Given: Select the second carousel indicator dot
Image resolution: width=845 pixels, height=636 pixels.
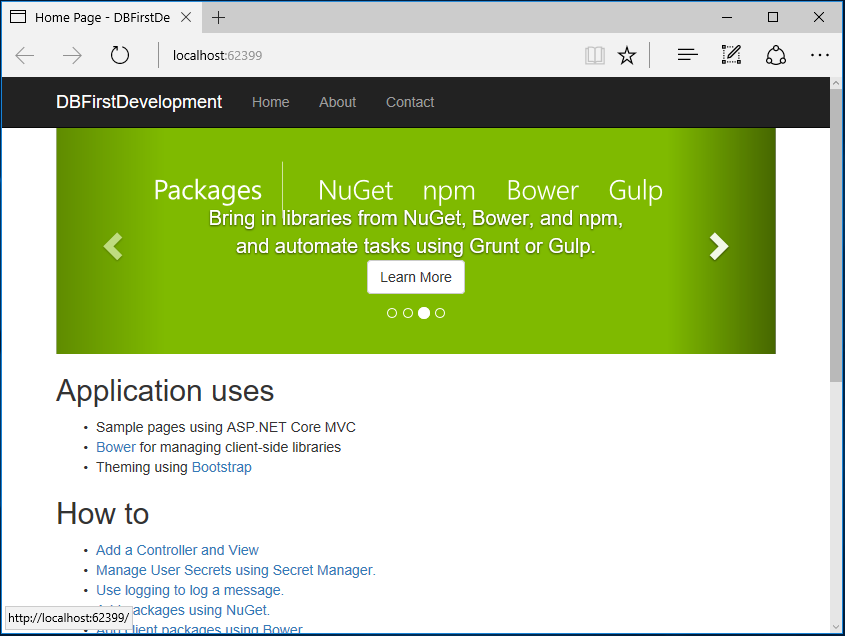Looking at the screenshot, I should pyautogui.click(x=408, y=313).
